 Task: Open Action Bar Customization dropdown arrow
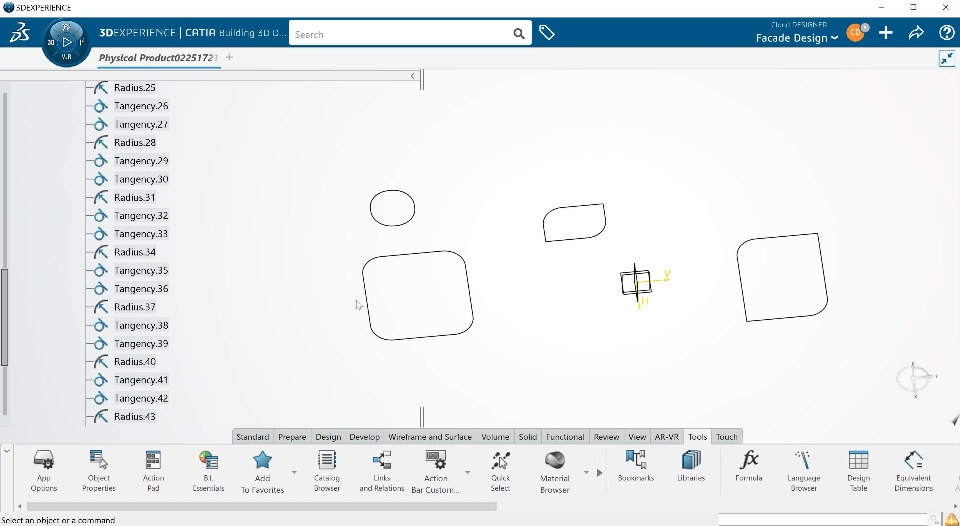pyautogui.click(x=467, y=472)
